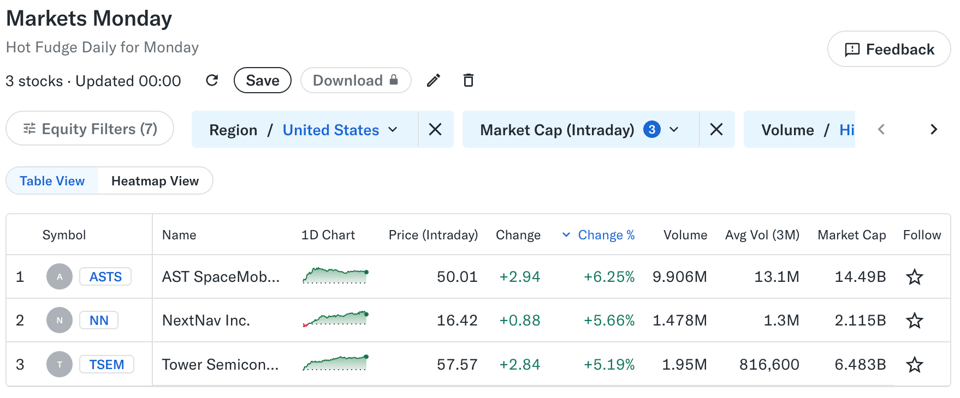Switch to Table View
The width and height of the screenshot is (960, 398).
pyautogui.click(x=52, y=181)
